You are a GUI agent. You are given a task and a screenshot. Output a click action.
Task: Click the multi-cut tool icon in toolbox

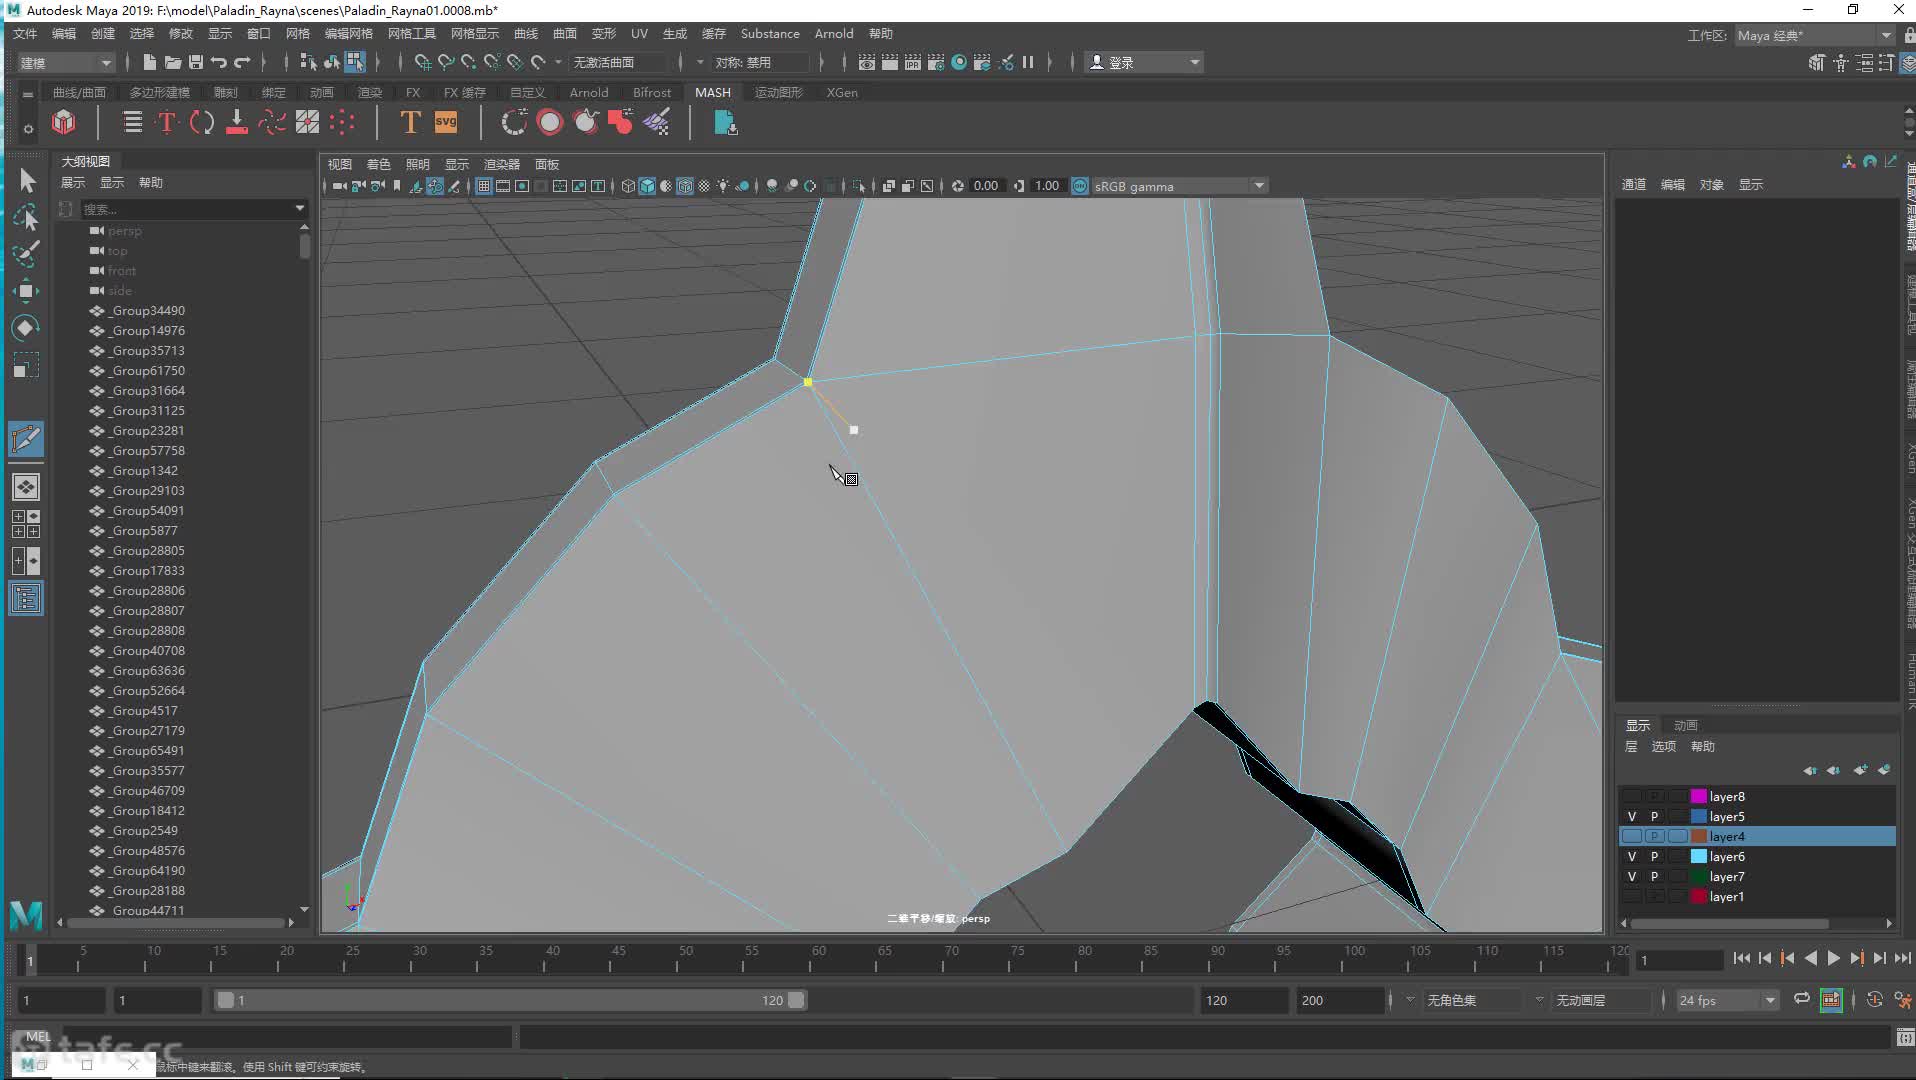coord(26,439)
